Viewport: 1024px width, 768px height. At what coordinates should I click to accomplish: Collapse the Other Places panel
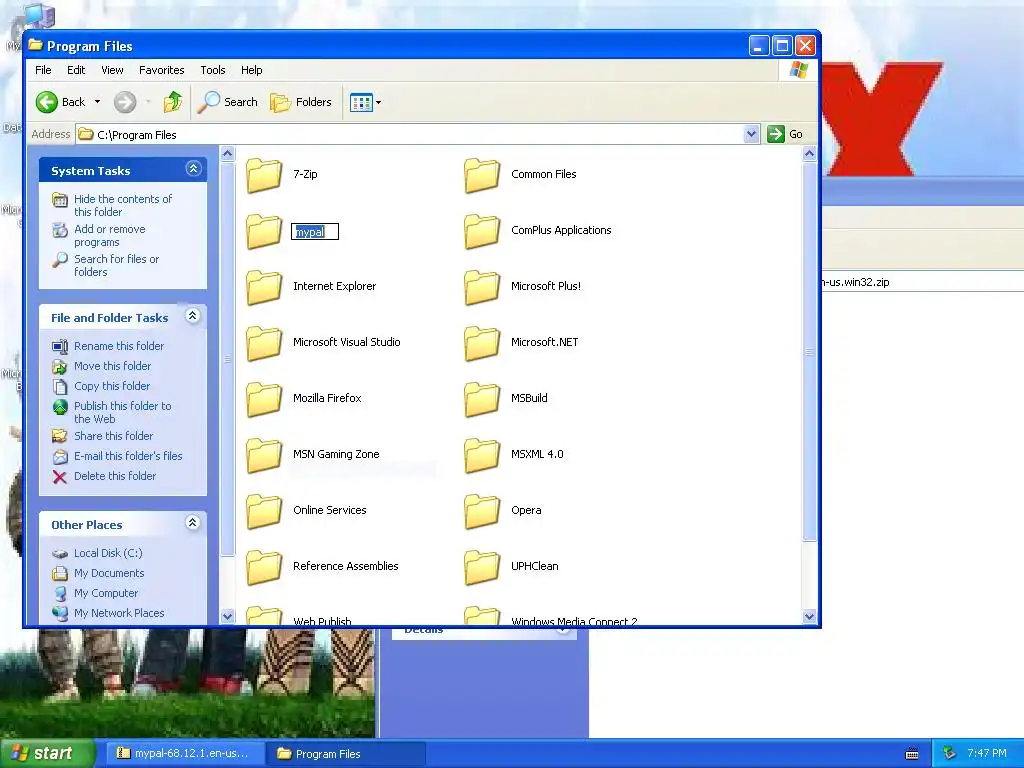tap(193, 523)
